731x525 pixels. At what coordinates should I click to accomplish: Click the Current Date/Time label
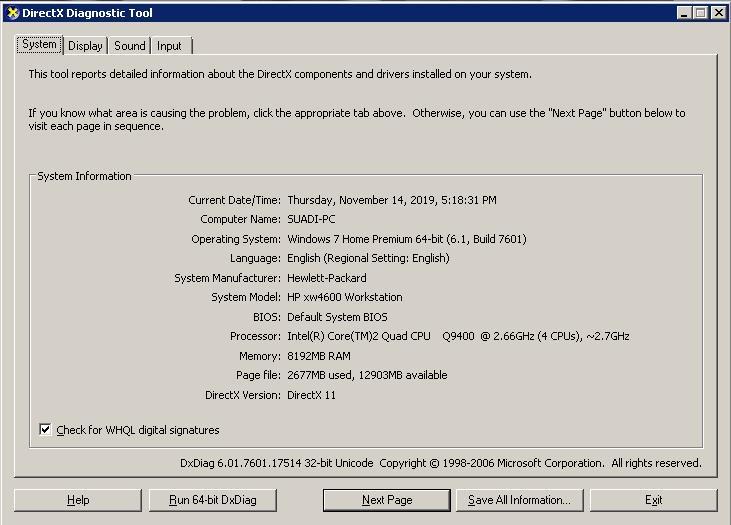(x=234, y=200)
